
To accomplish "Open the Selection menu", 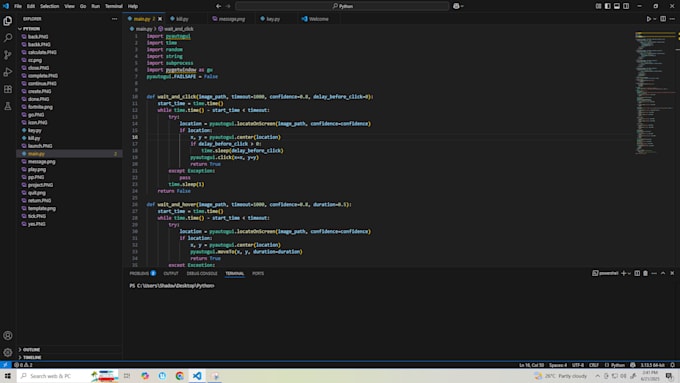I will [49, 6].
